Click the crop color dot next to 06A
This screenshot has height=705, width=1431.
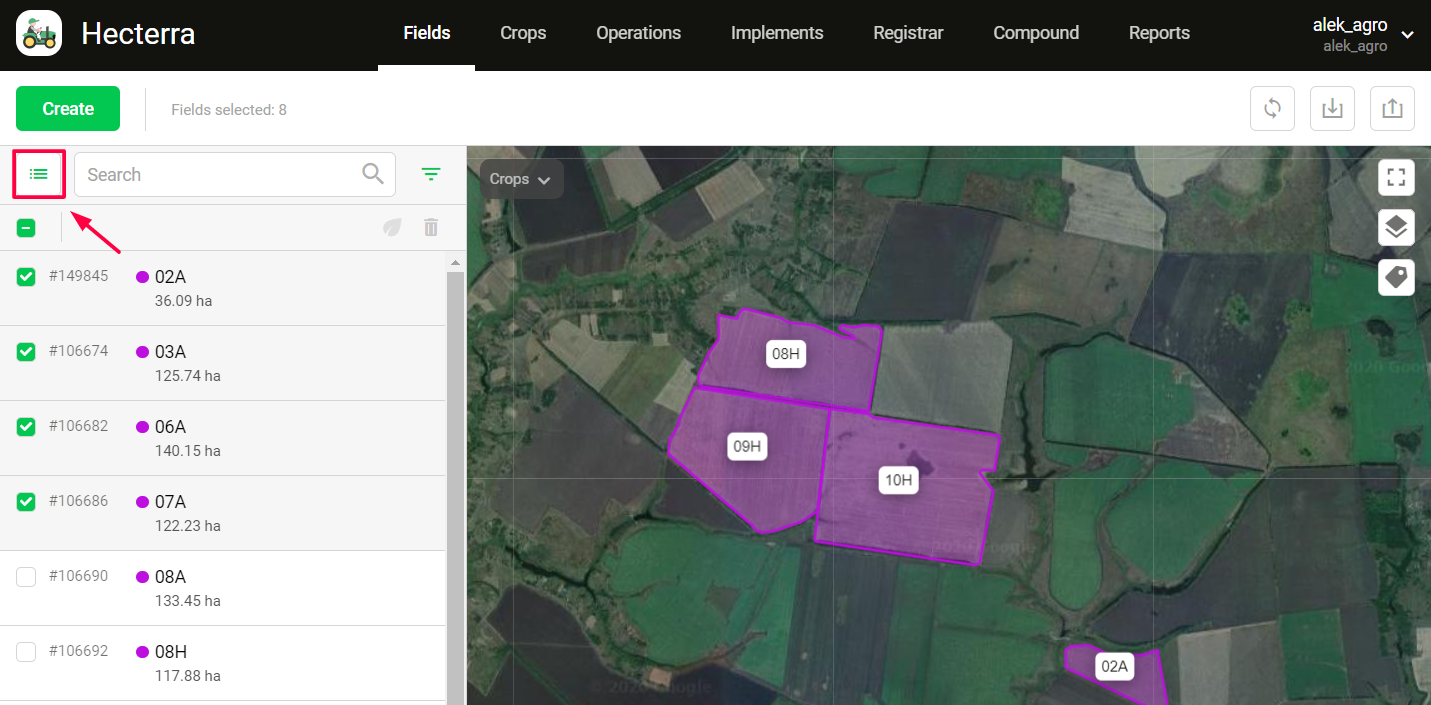pyautogui.click(x=140, y=426)
